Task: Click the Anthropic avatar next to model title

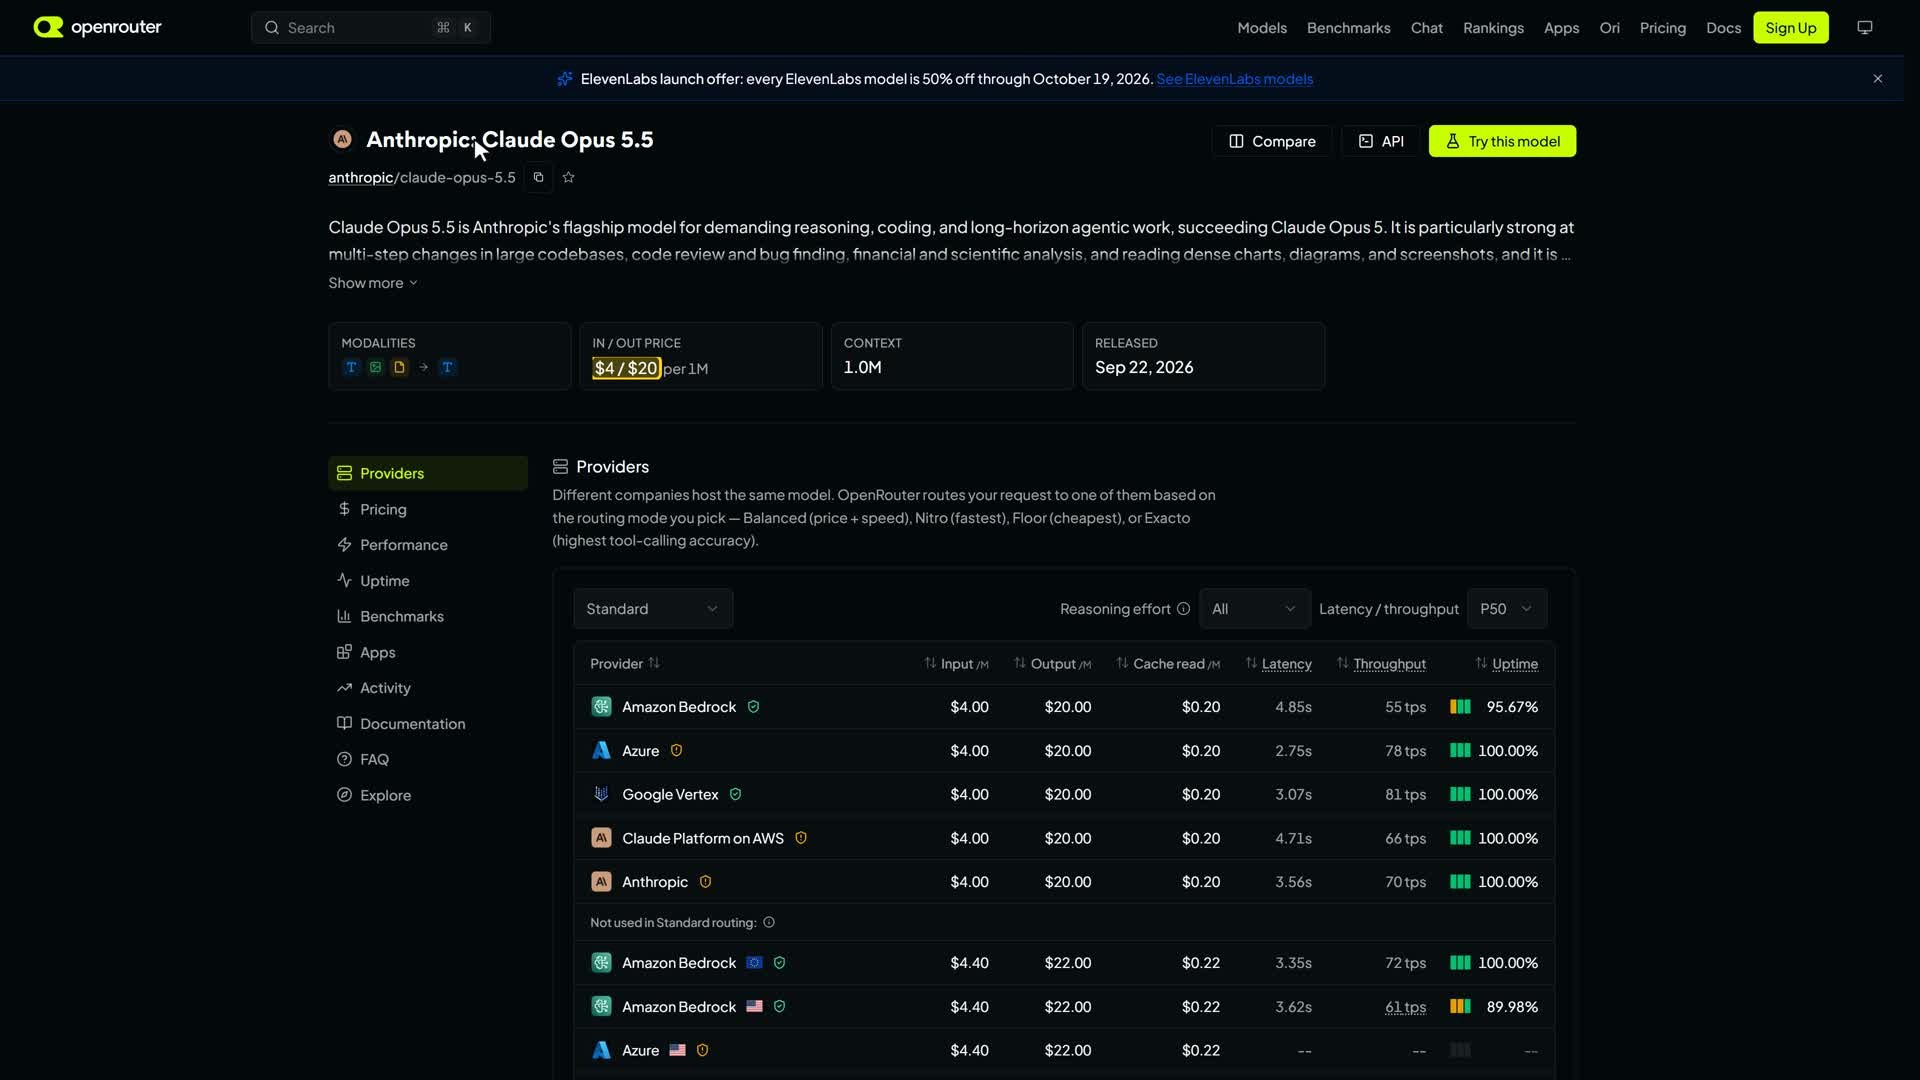Action: click(x=342, y=139)
